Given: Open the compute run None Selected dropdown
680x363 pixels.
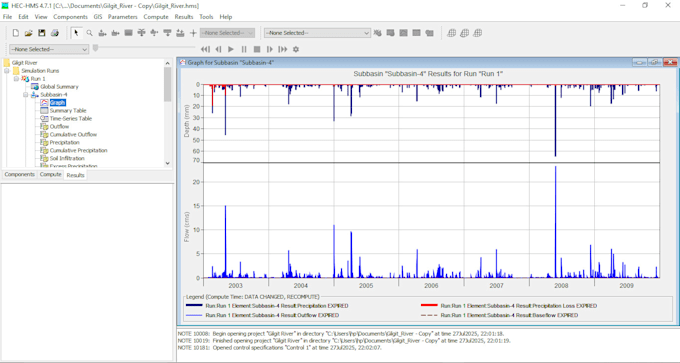Looking at the screenshot, I should (x=317, y=33).
